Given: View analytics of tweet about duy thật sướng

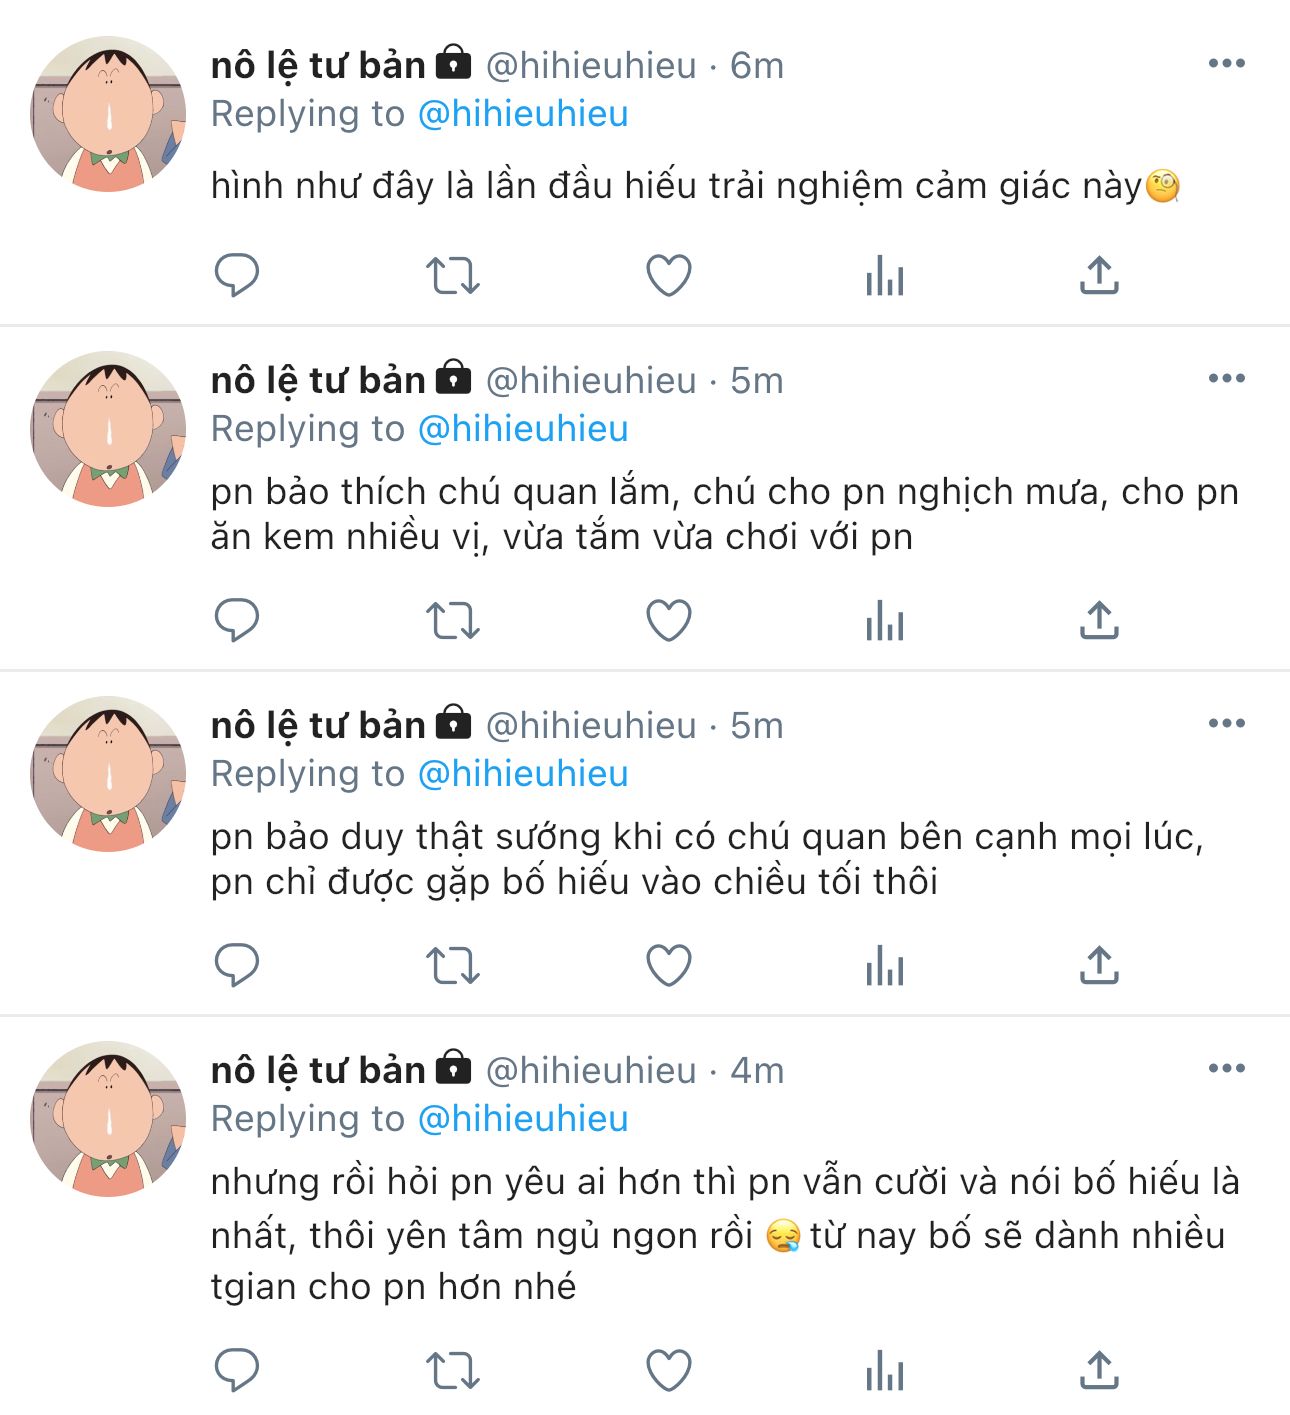Looking at the screenshot, I should click(885, 965).
